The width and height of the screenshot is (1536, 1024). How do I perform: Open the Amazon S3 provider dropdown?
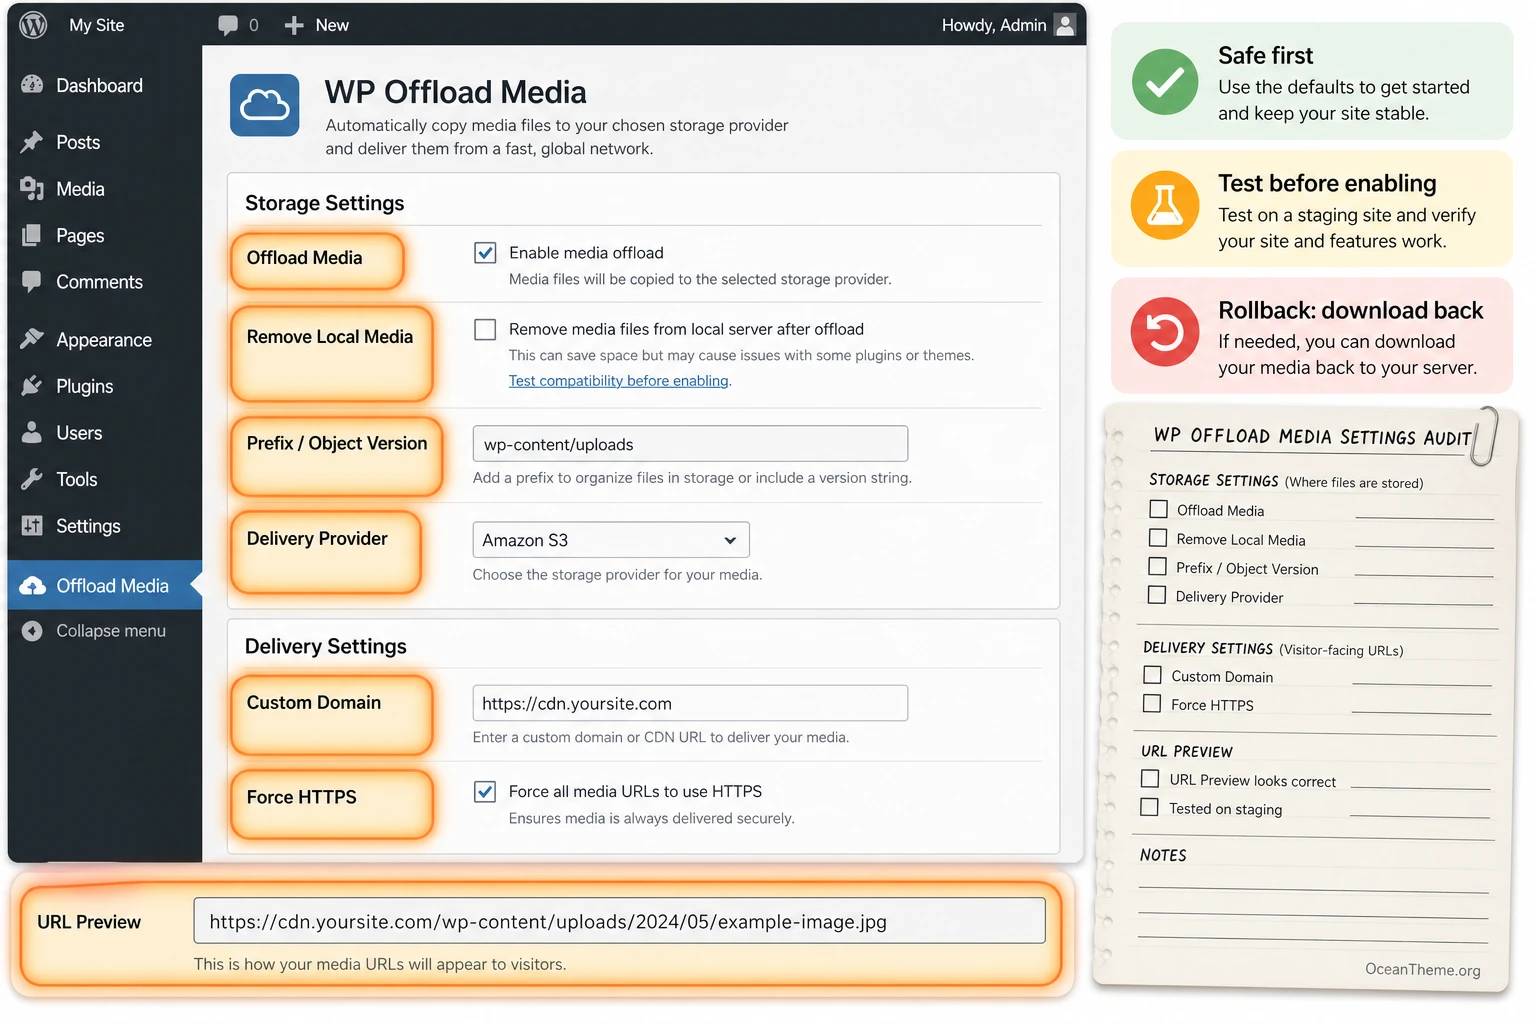[611, 540]
